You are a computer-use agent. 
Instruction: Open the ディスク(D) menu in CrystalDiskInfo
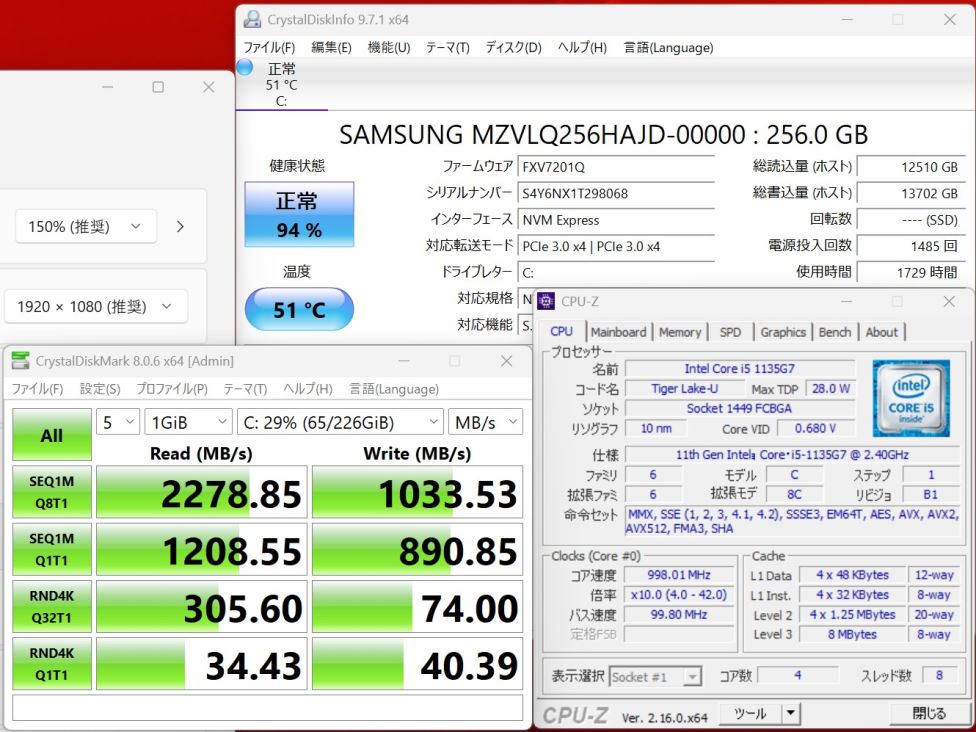click(x=513, y=47)
